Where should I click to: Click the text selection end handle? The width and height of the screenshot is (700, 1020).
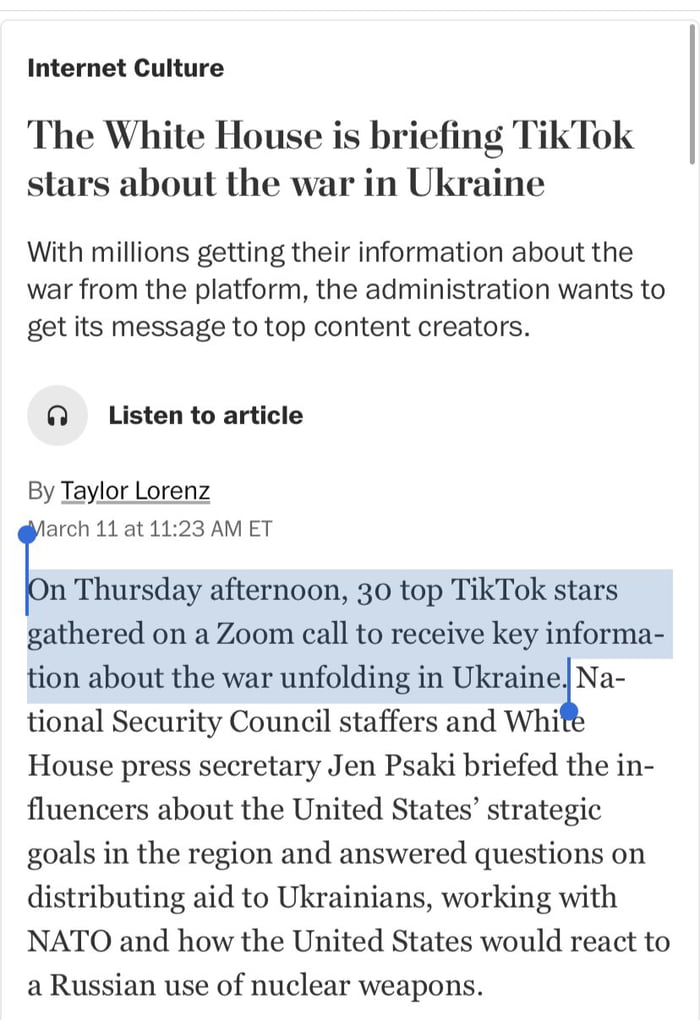(x=569, y=710)
